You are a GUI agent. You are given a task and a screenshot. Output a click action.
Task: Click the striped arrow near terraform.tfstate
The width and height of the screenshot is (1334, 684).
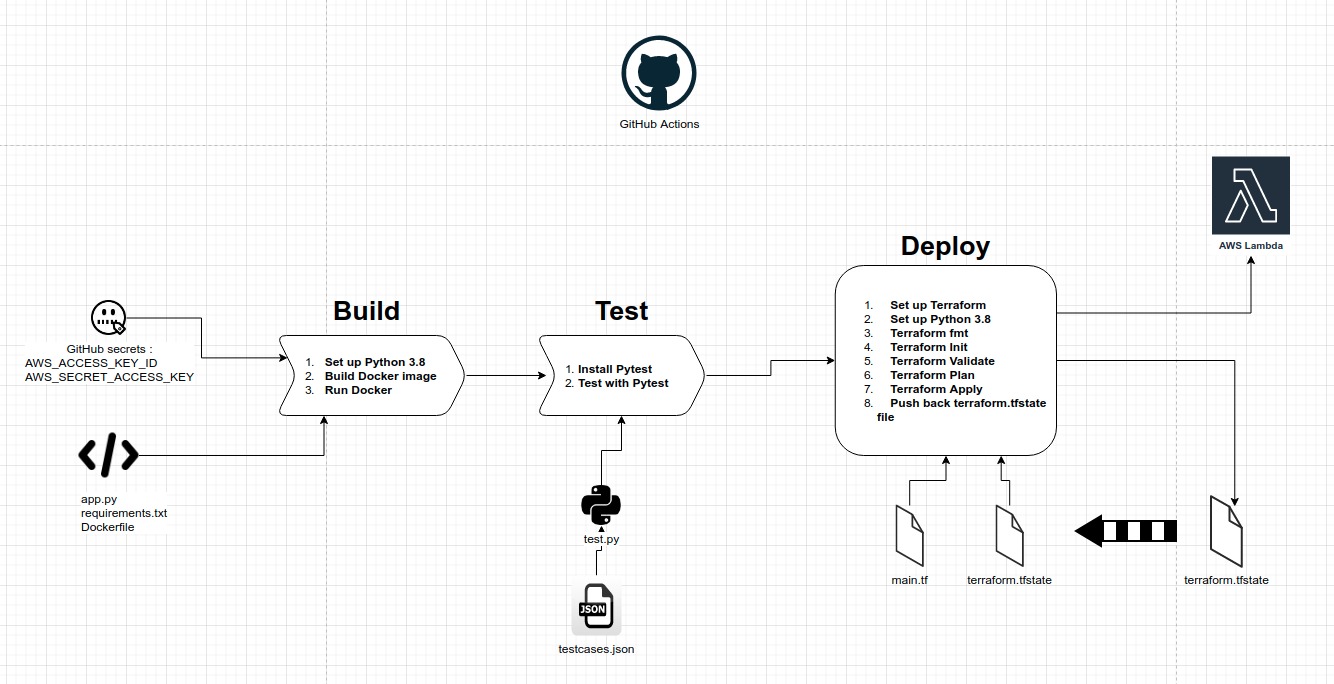pyautogui.click(x=1123, y=531)
